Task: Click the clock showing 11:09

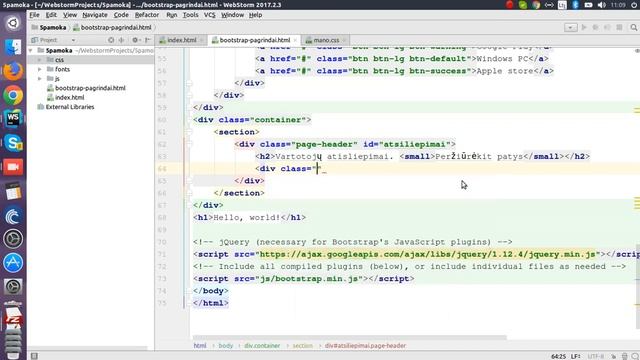Action: (x=618, y=5)
